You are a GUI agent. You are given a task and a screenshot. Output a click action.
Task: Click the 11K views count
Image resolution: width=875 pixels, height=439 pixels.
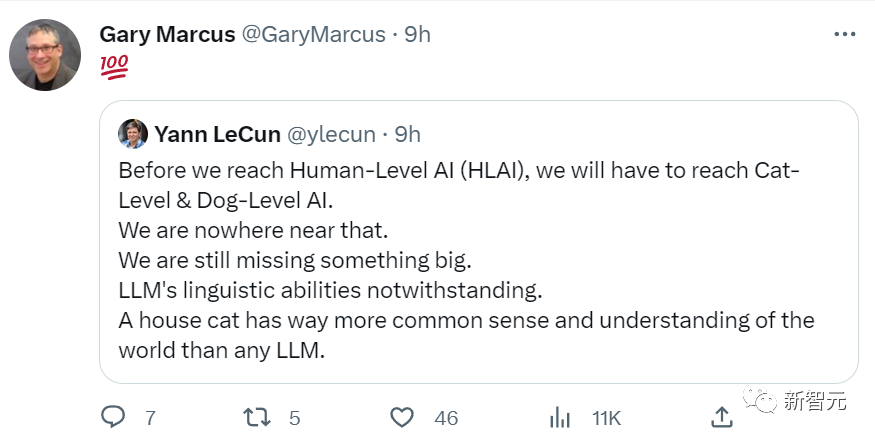coord(606,415)
